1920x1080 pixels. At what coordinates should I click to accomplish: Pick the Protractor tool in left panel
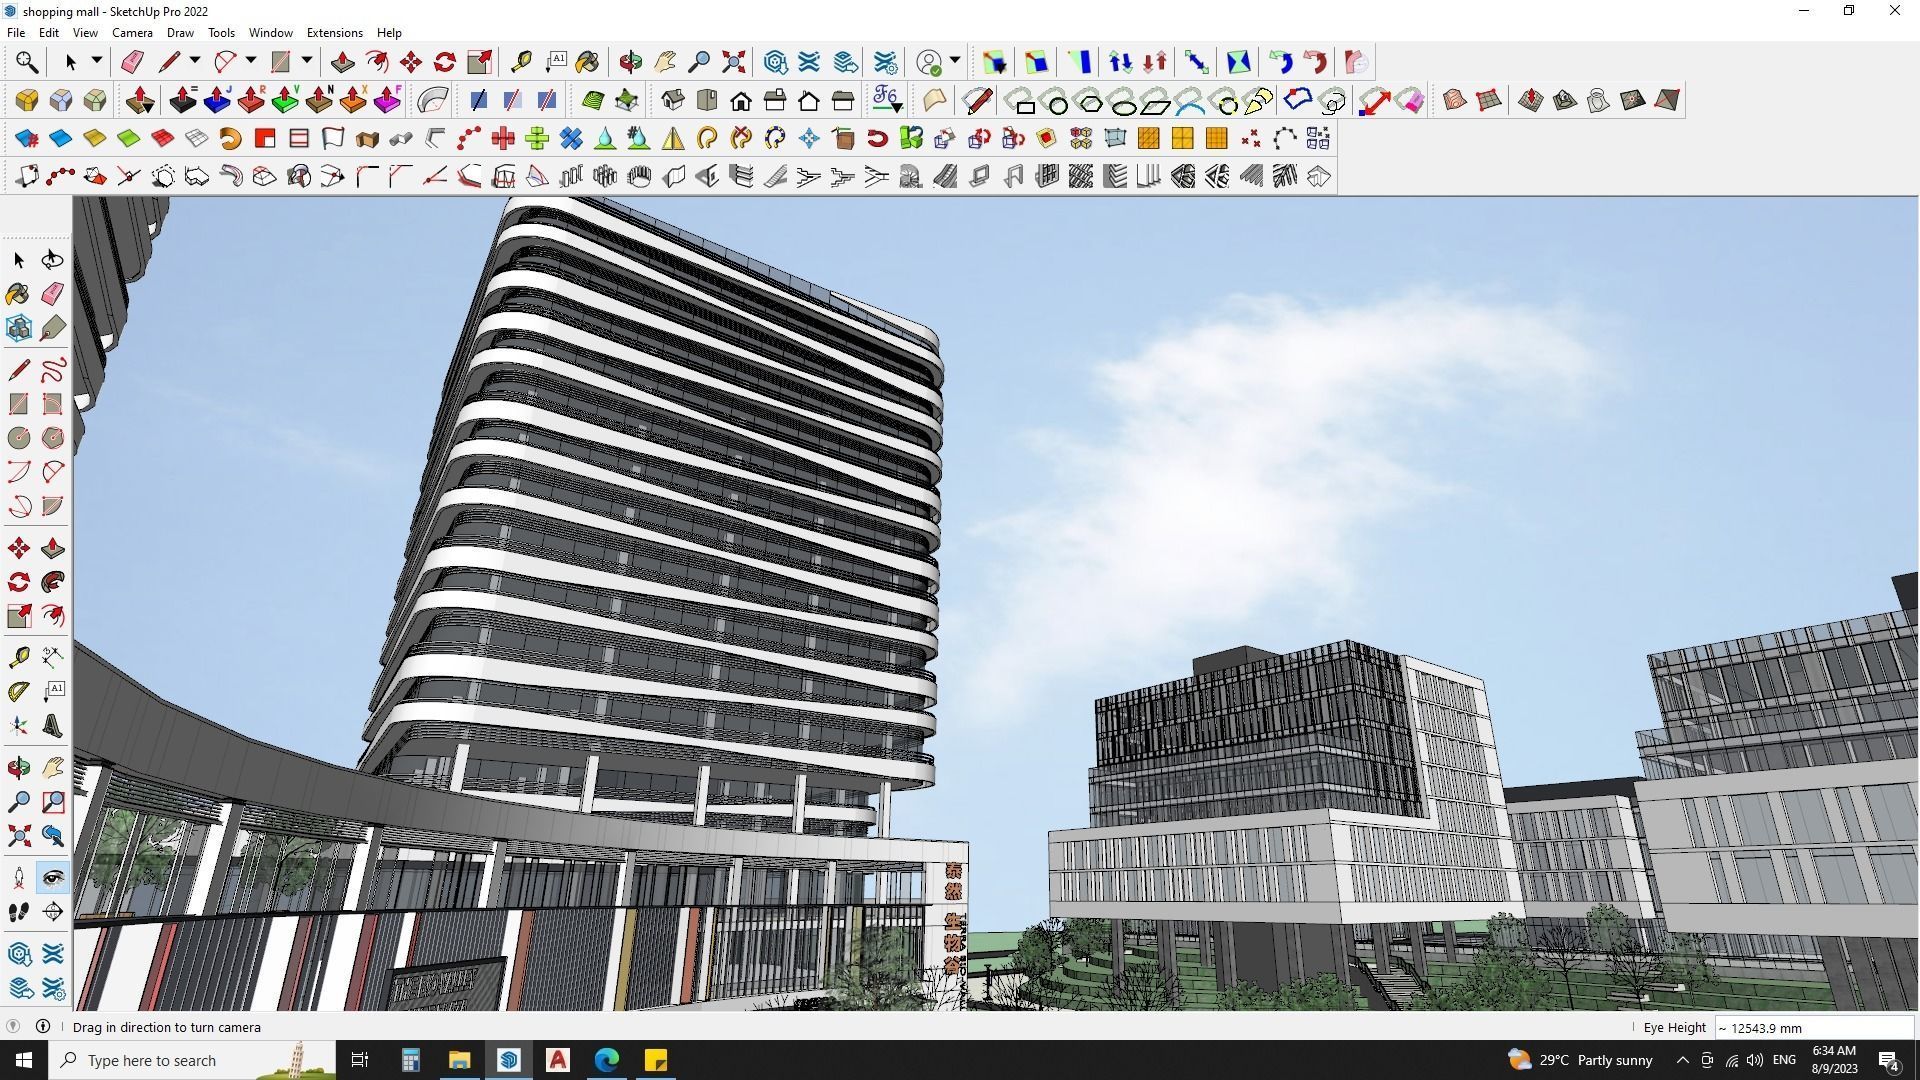[18, 691]
